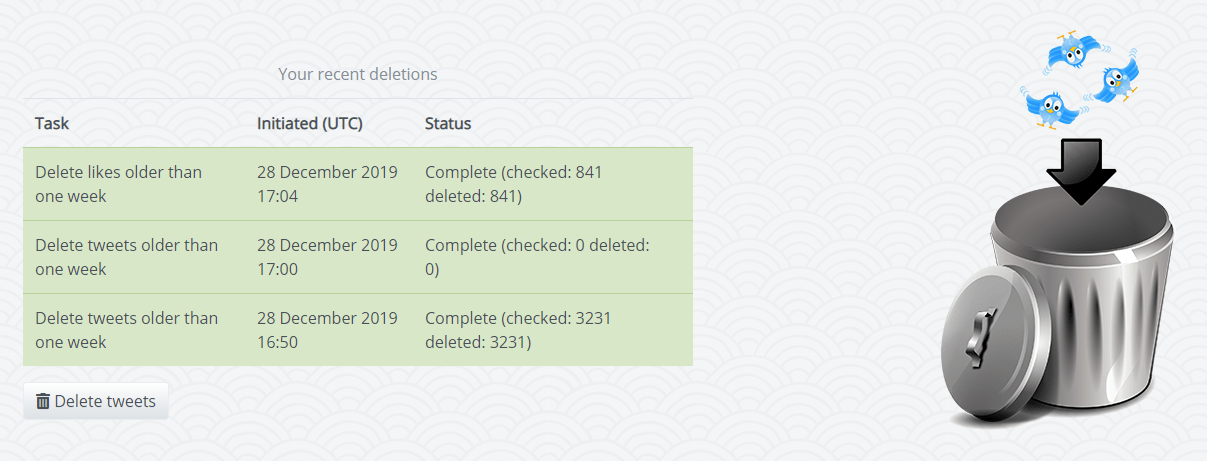The width and height of the screenshot is (1207, 461).
Task: Click the lower-left blue Twitter bird
Action: tap(1050, 104)
